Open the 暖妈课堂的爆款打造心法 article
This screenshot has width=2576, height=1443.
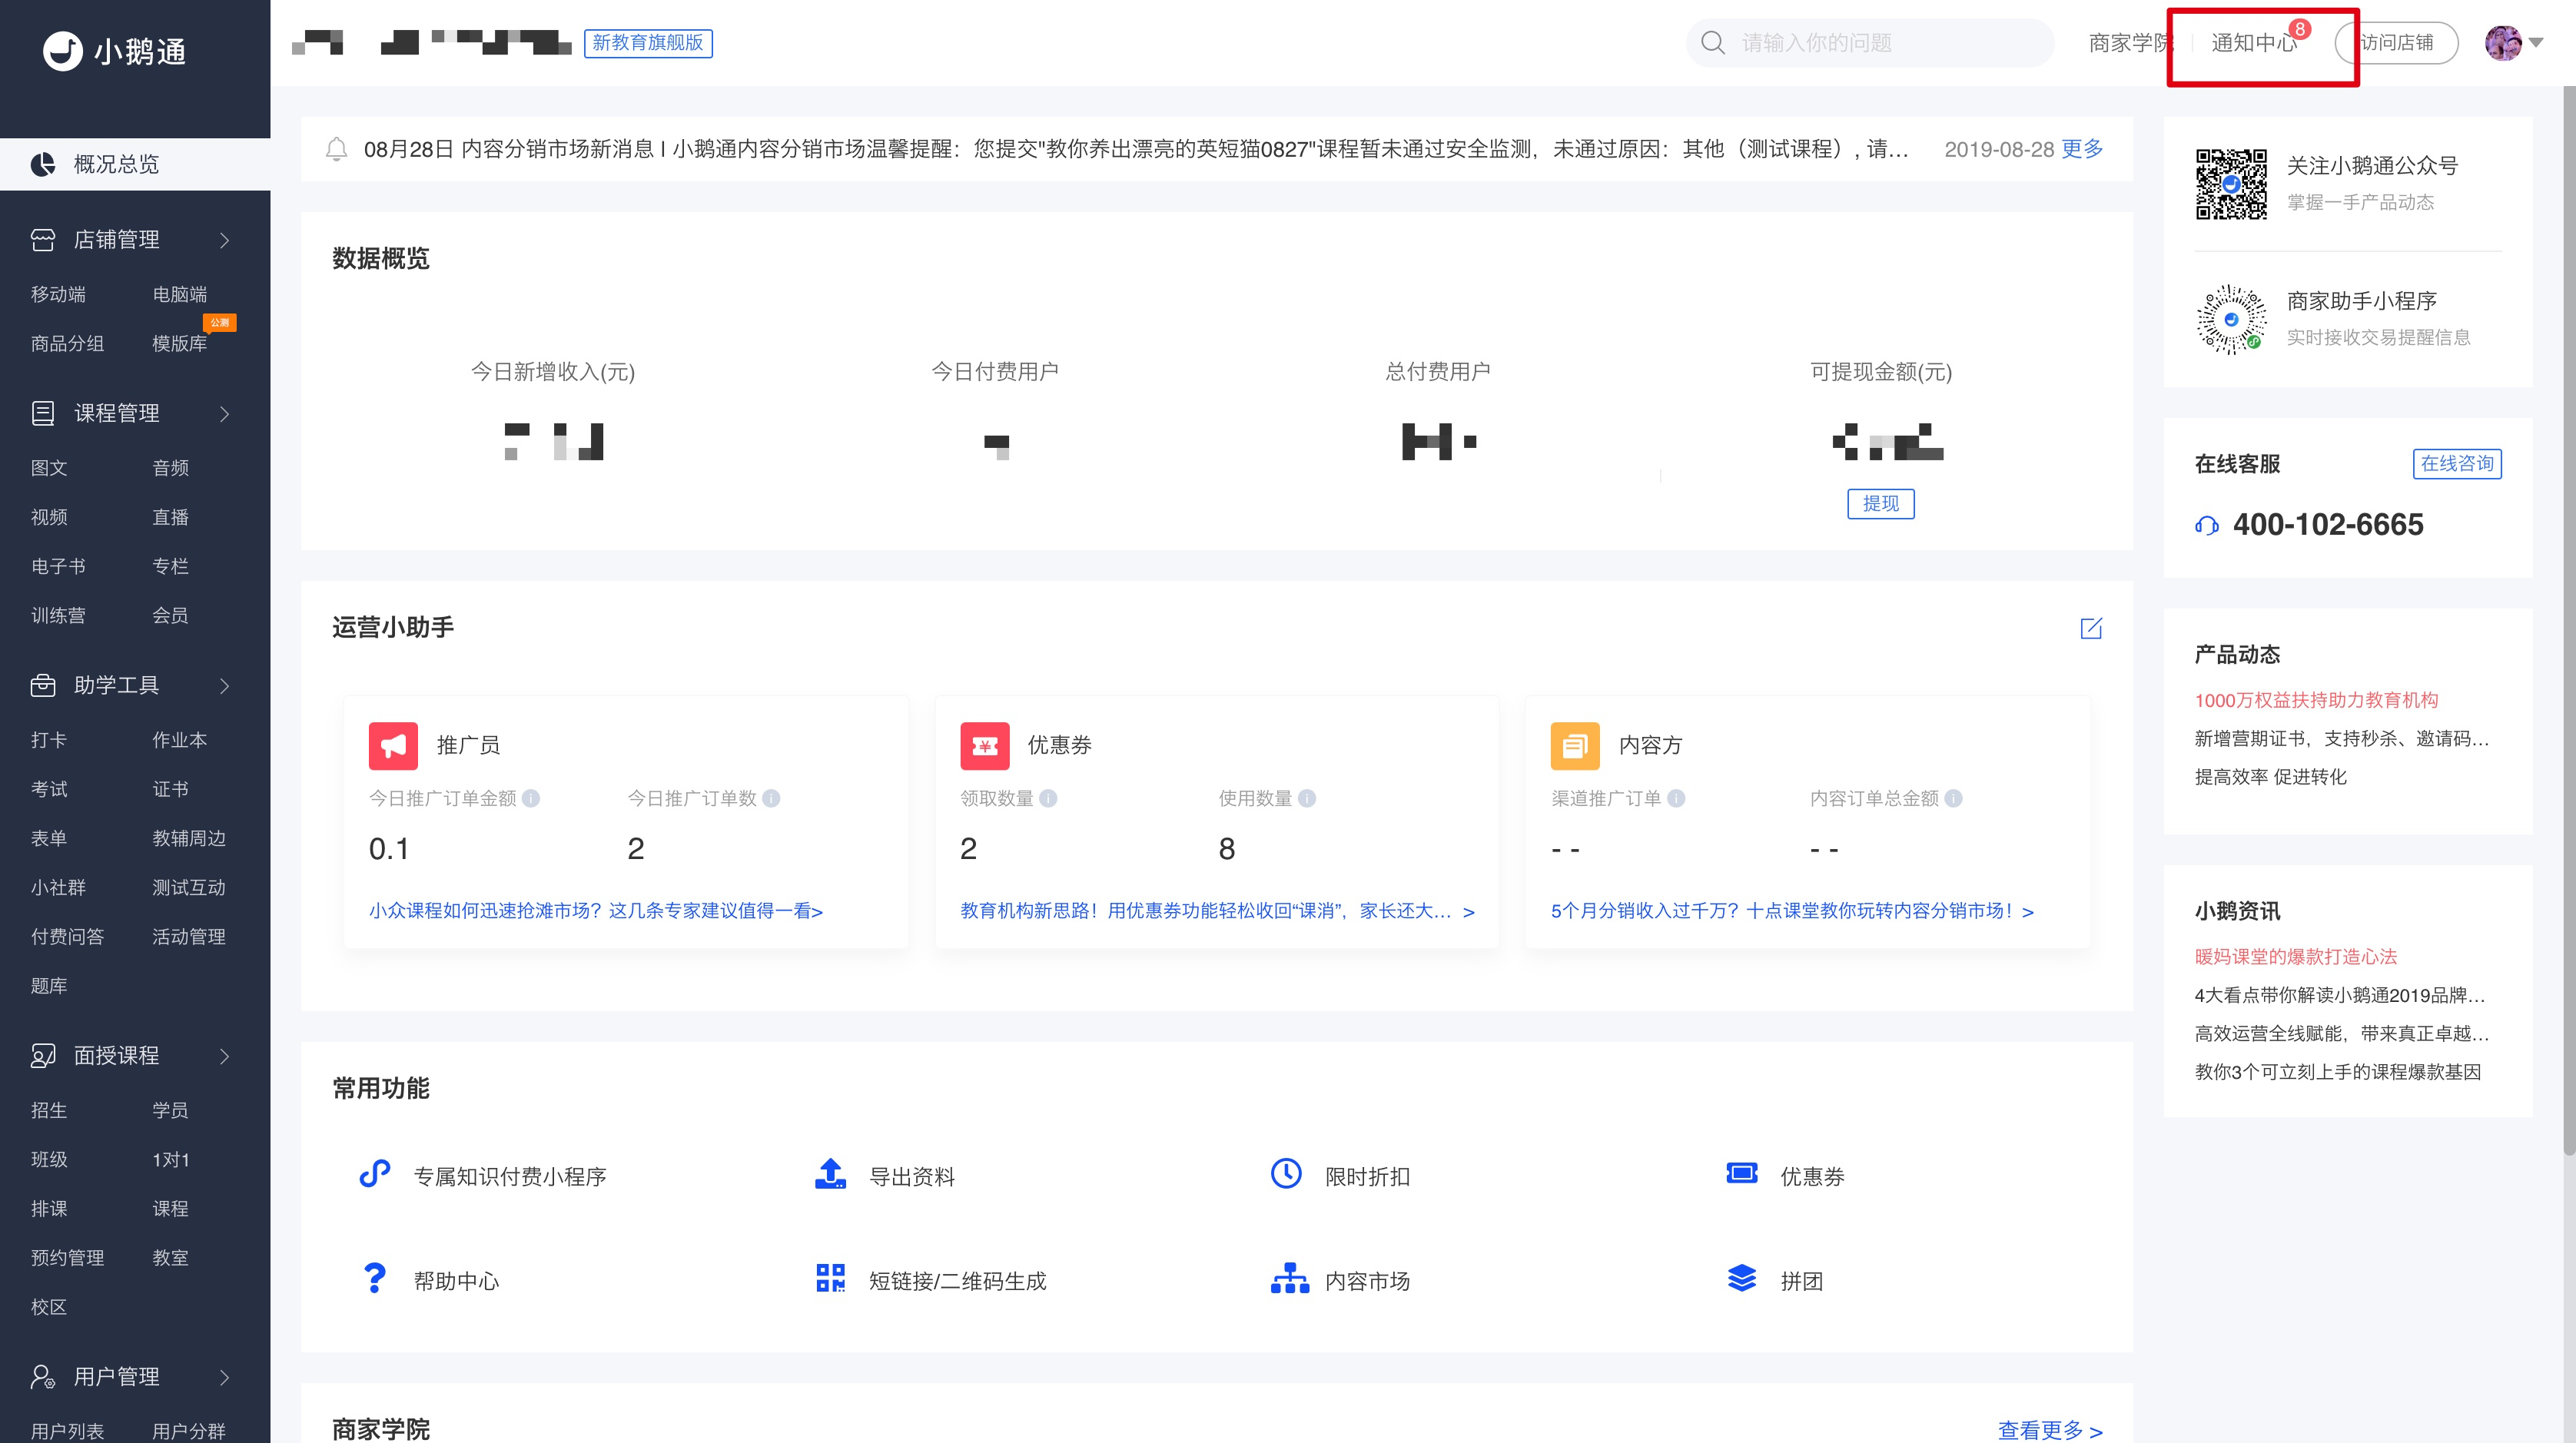[2296, 957]
